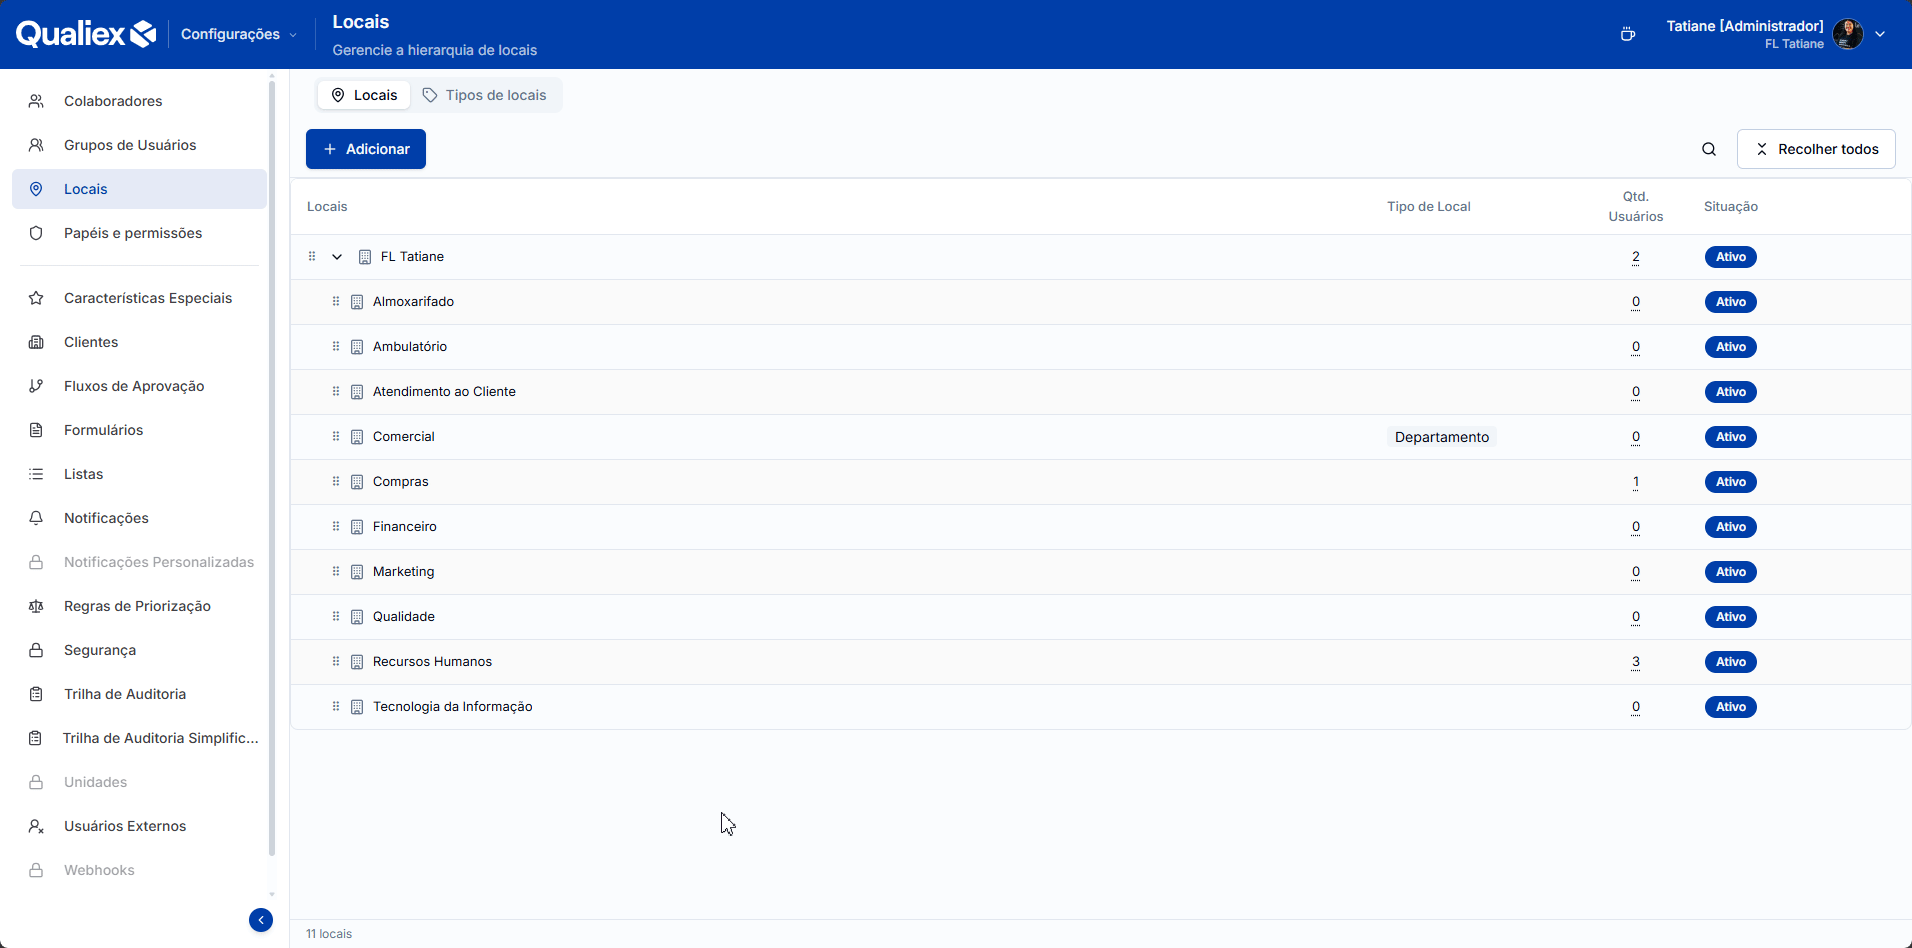The height and width of the screenshot is (948, 1912).
Task: Go to Clientes in the sidebar
Action: [x=139, y=342]
